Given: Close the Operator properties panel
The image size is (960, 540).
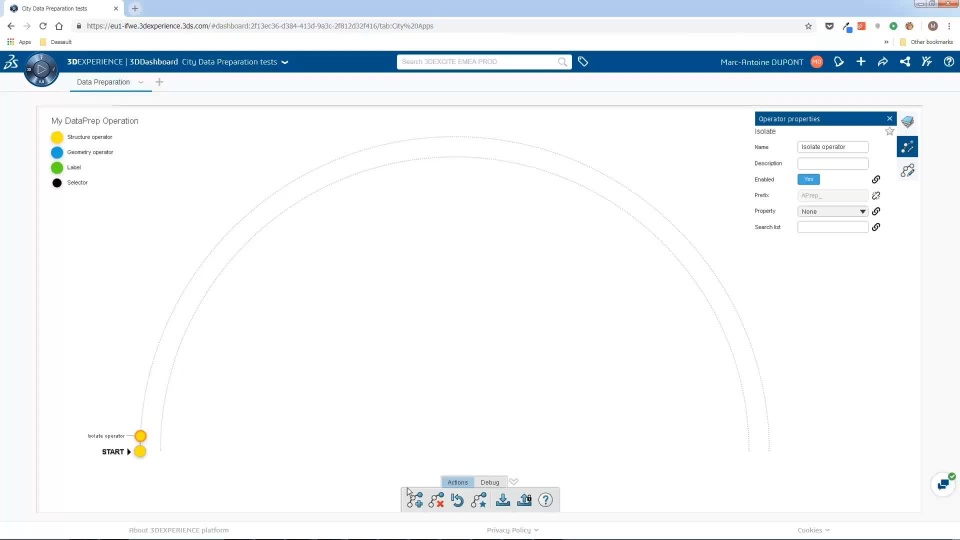Looking at the screenshot, I should point(890,119).
